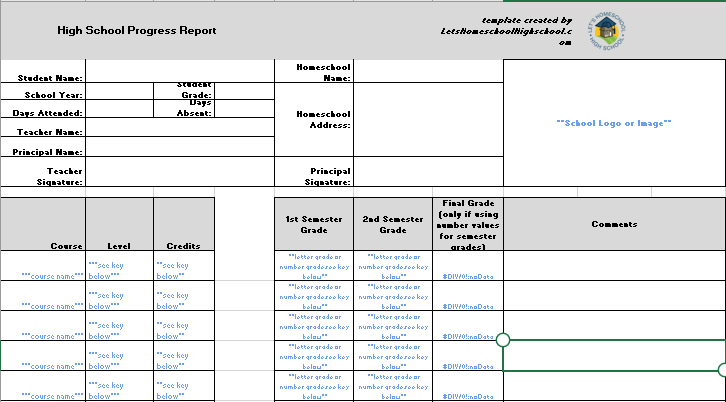The image size is (726, 402).
Task: Select the Teacher Name label cell
Action: 43,127
